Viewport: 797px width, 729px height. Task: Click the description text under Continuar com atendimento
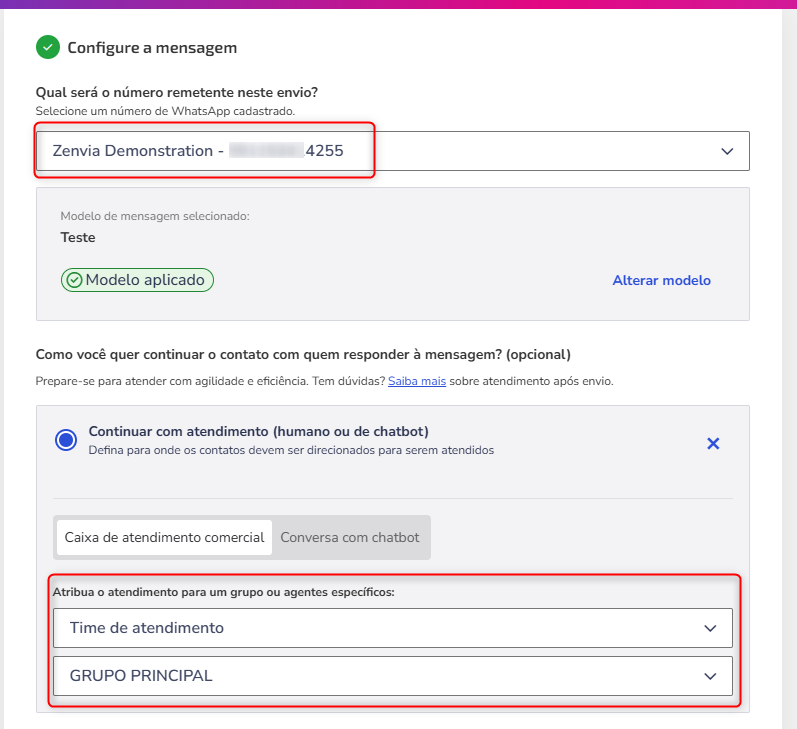coord(291,450)
